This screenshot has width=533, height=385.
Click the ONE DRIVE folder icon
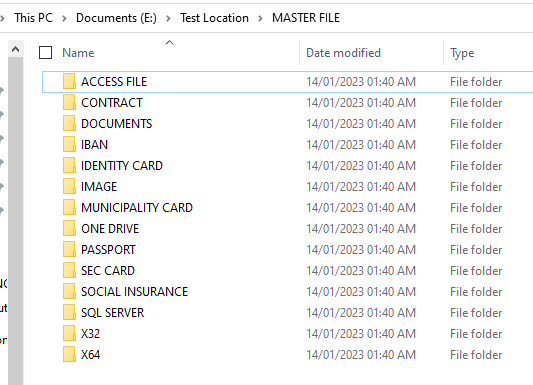pyautogui.click(x=69, y=229)
